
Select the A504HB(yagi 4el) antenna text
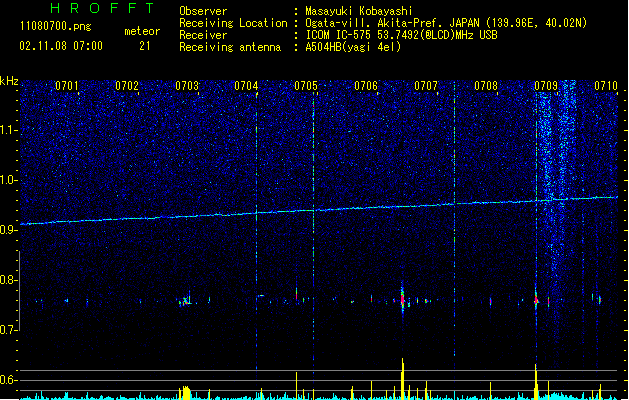pyautogui.click(x=353, y=47)
